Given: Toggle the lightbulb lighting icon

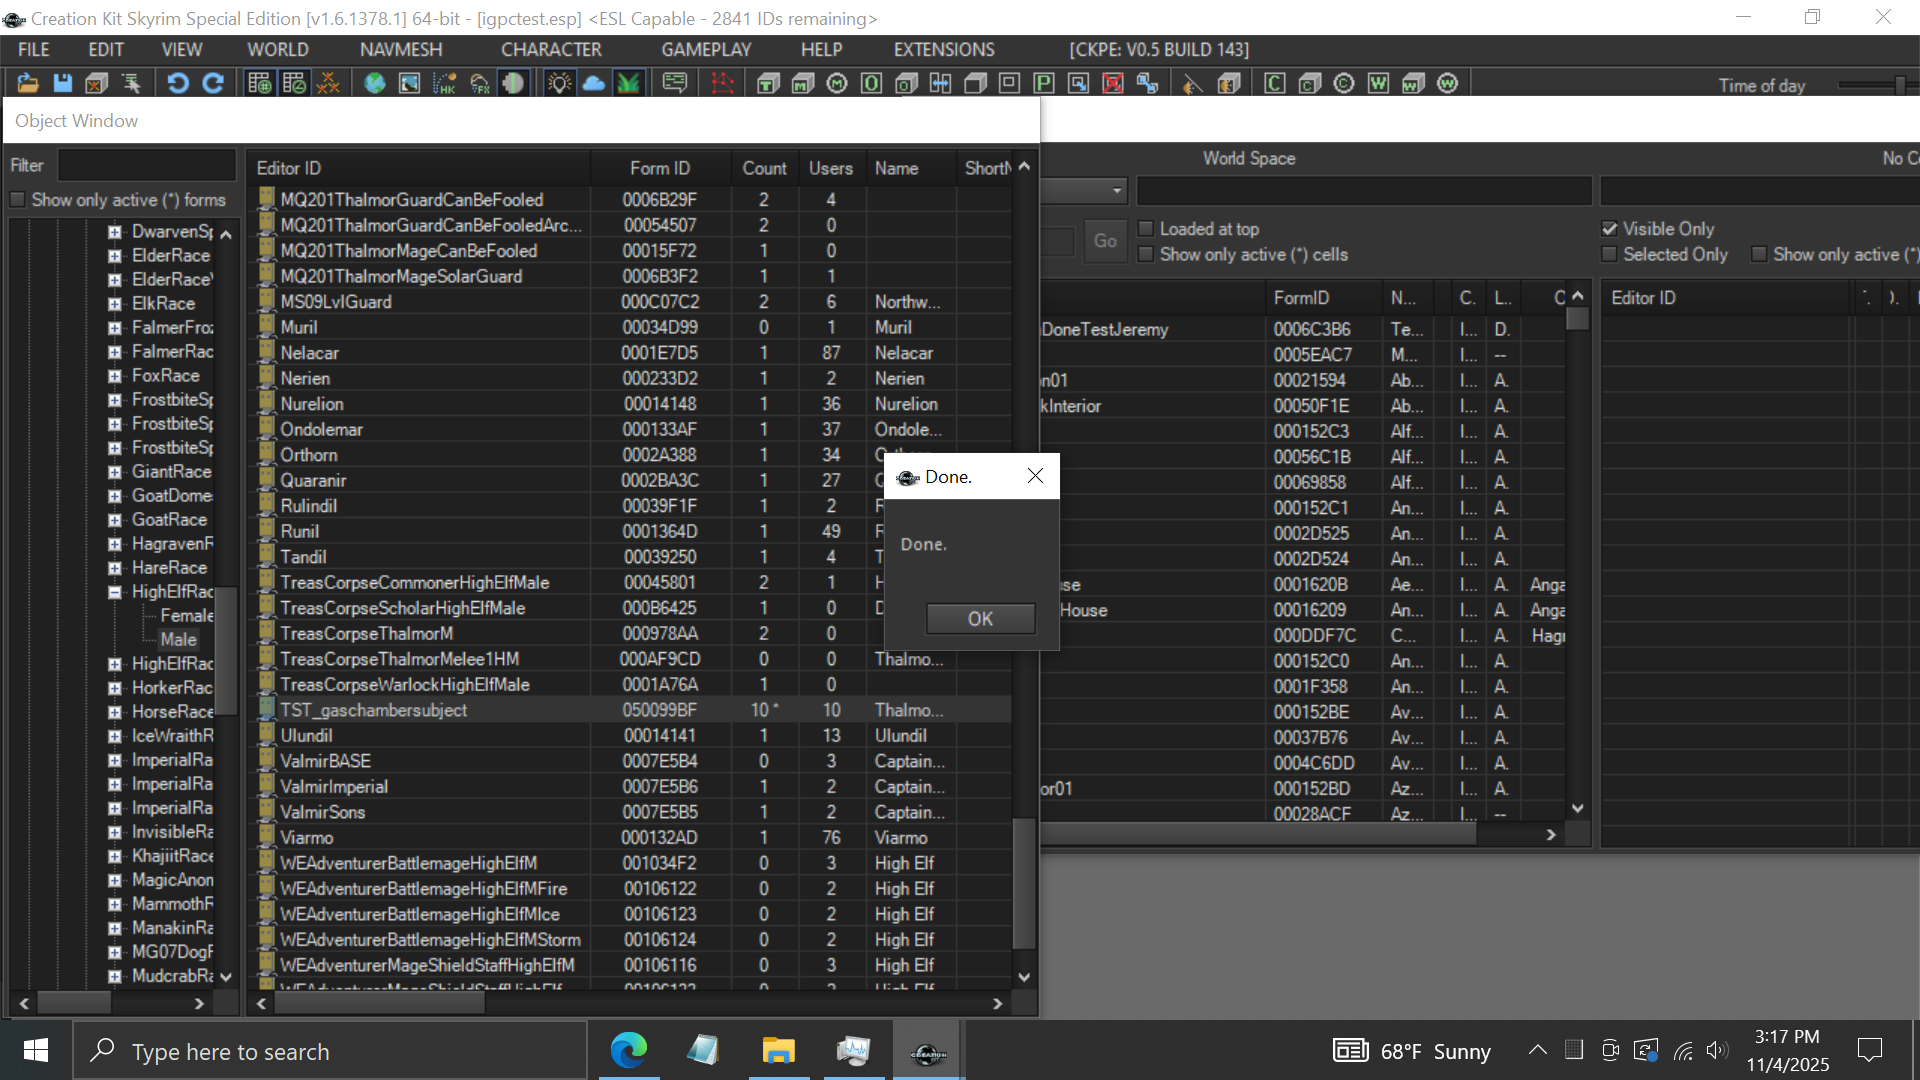Looking at the screenshot, I should (x=559, y=84).
